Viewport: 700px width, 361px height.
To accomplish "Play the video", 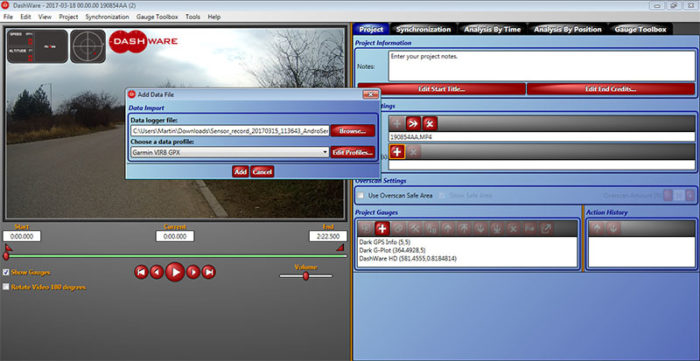I will pos(175,272).
